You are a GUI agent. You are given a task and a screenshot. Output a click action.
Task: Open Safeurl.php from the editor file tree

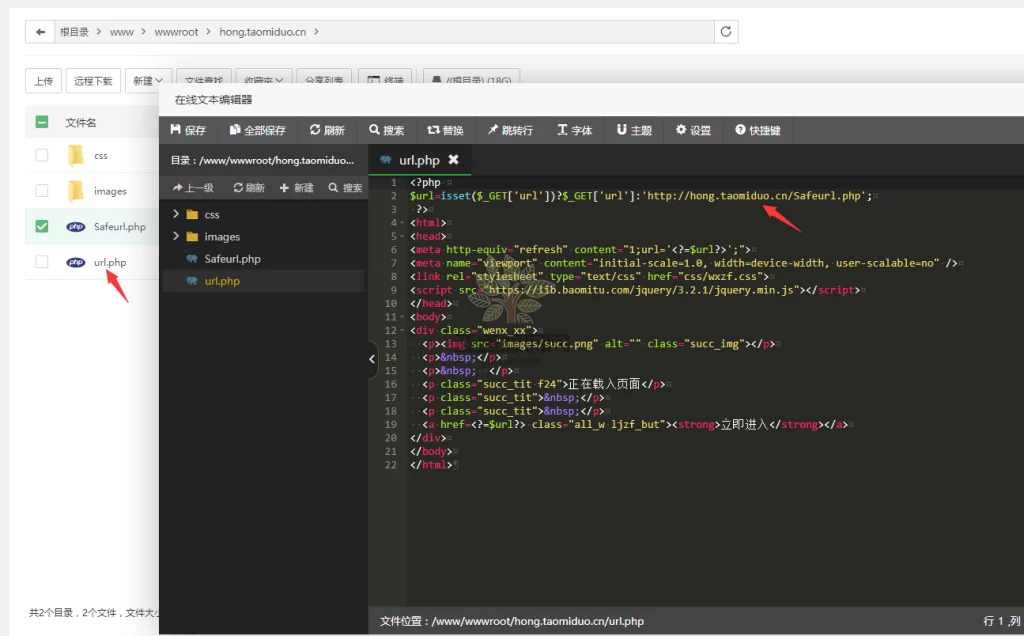(232, 259)
